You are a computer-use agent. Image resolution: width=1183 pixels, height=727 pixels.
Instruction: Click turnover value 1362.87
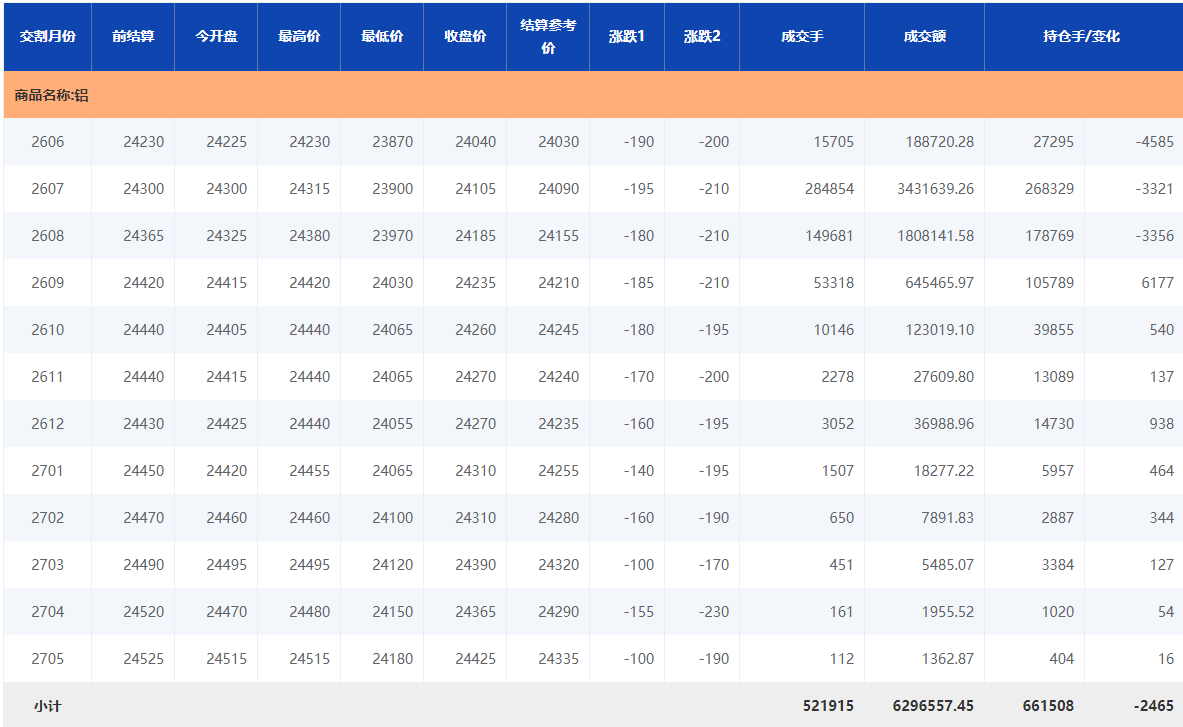(x=948, y=658)
